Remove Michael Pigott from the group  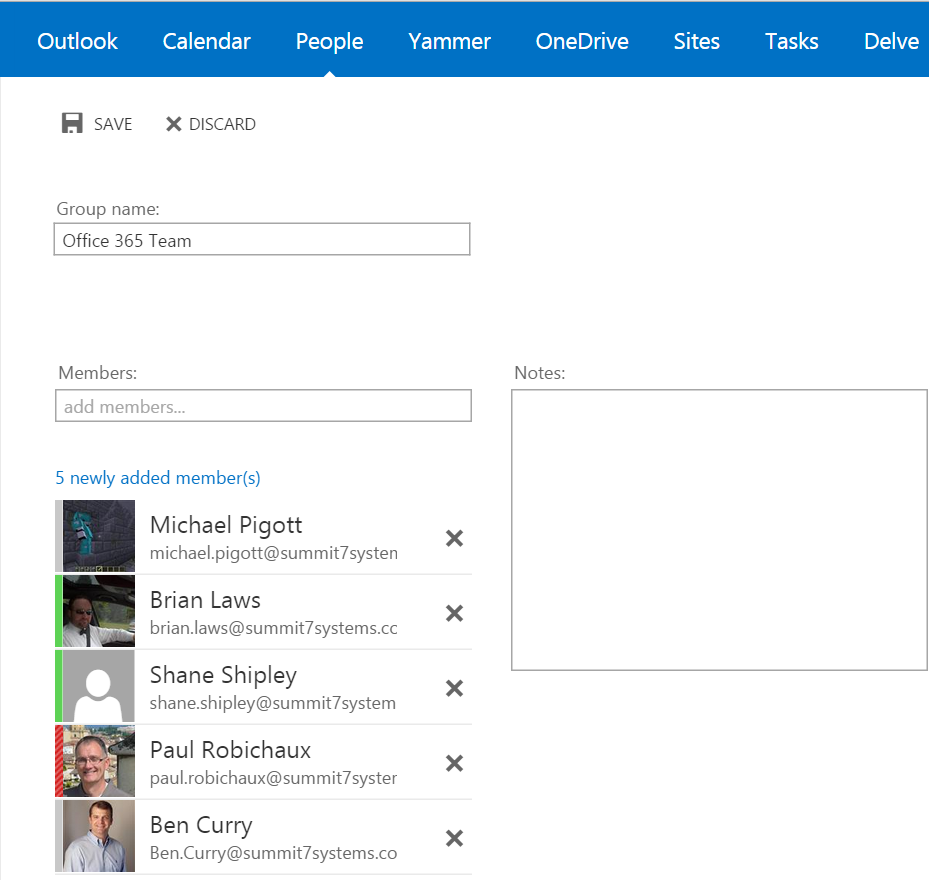(x=454, y=538)
